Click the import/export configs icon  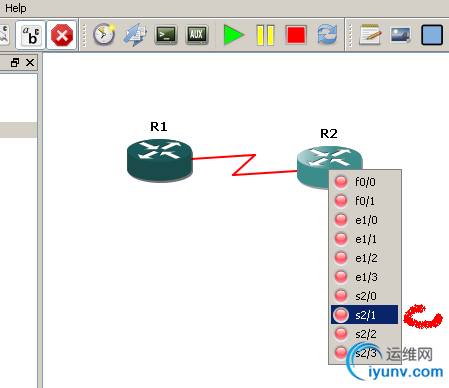[x=135, y=35]
